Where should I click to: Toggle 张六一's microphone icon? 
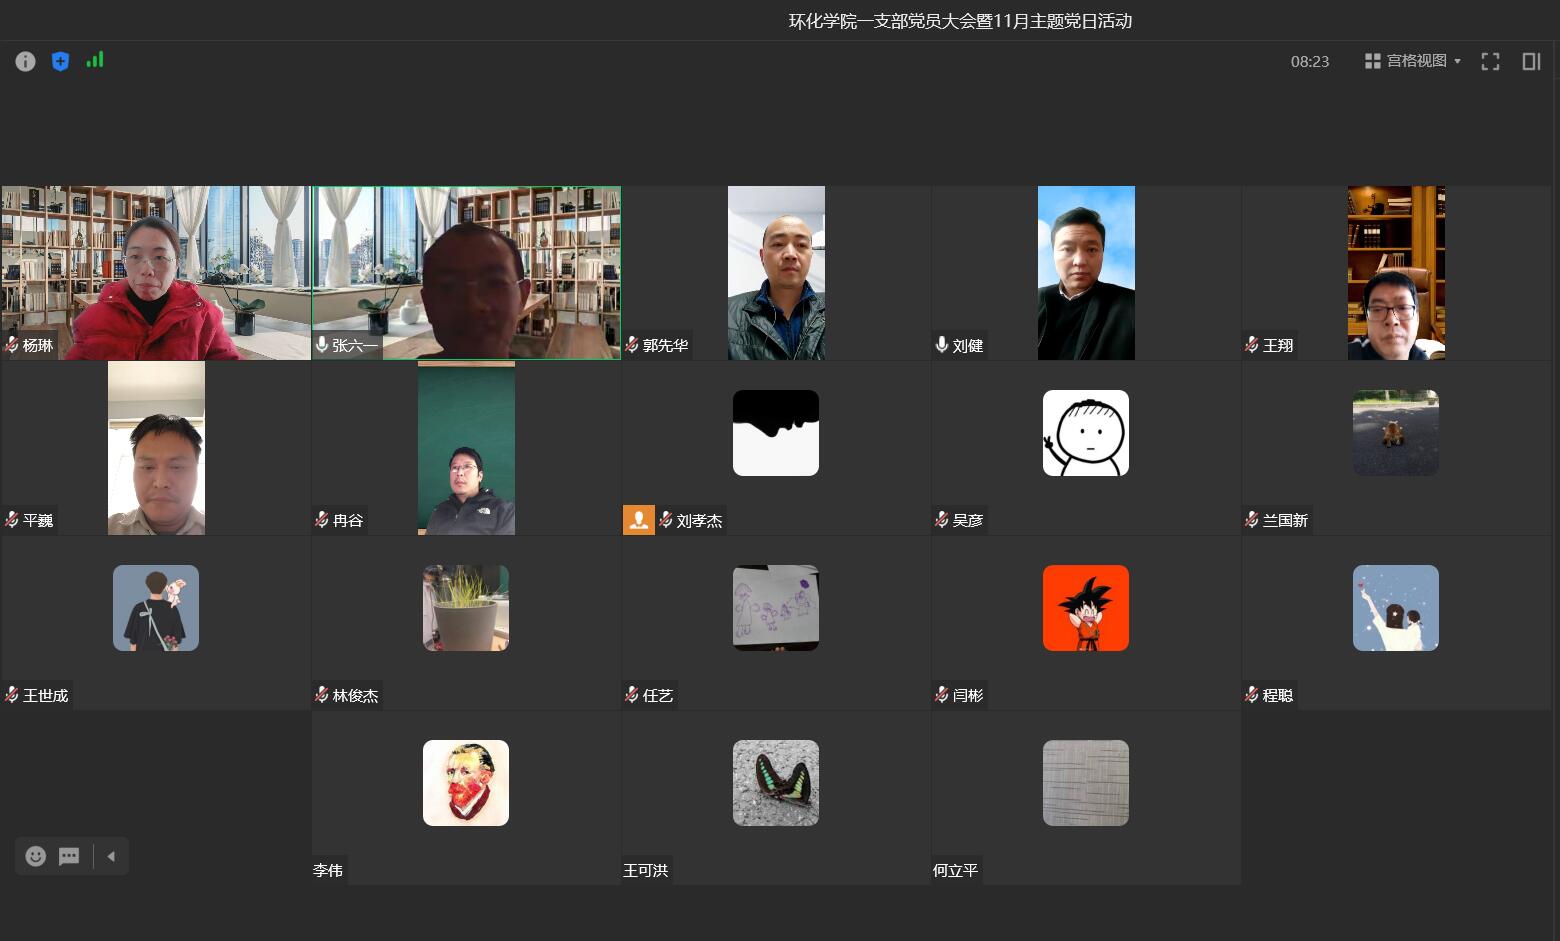pyautogui.click(x=322, y=345)
